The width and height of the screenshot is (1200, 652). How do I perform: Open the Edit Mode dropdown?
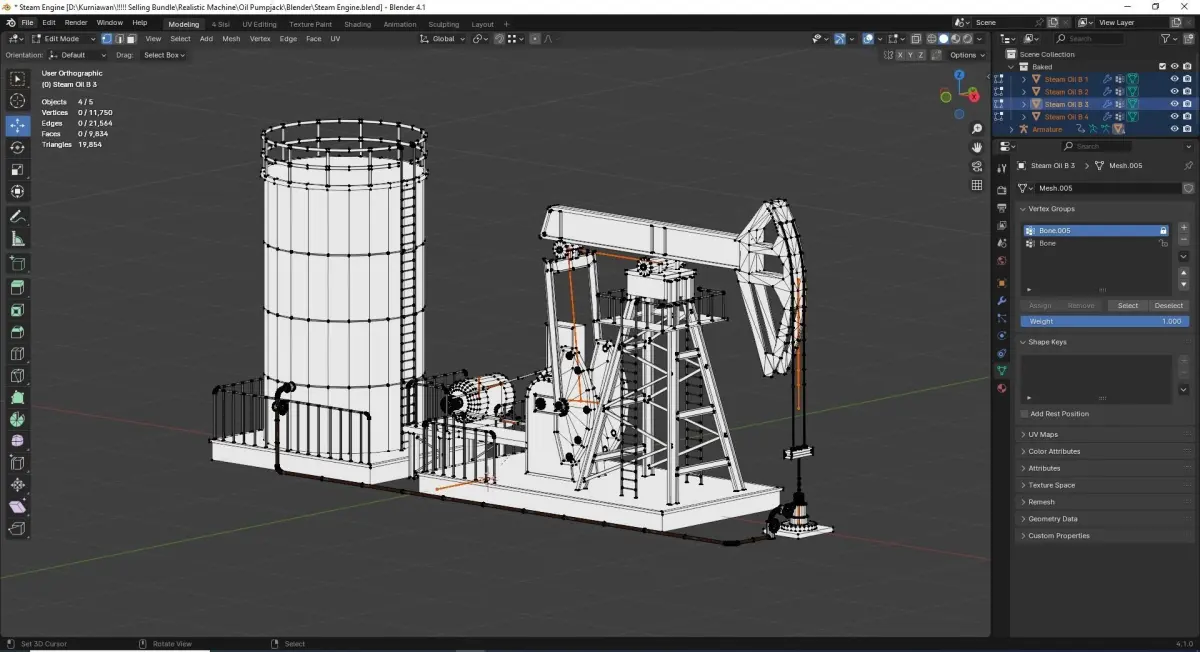(64, 39)
